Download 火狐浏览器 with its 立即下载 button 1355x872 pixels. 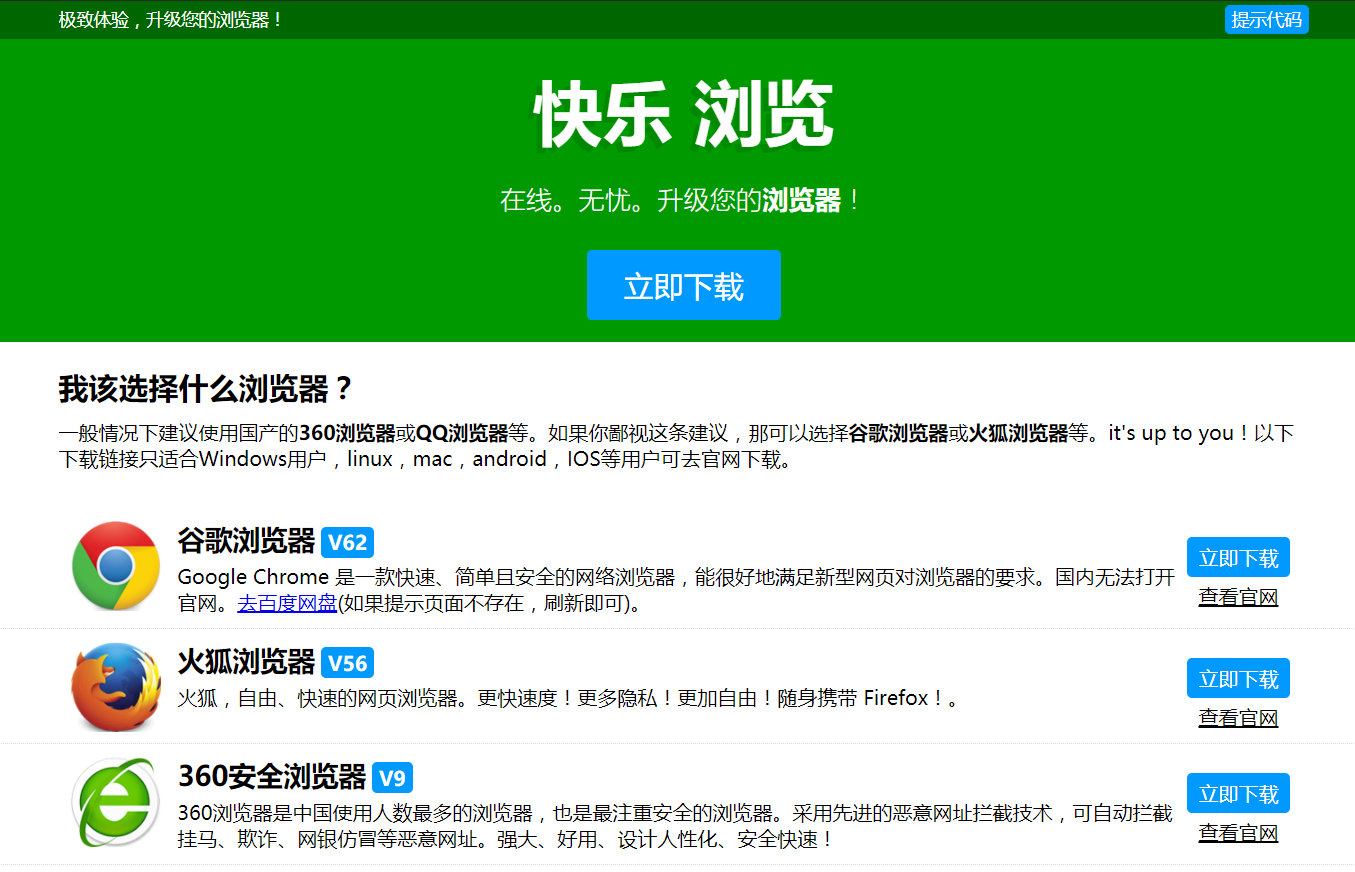tap(1238, 679)
